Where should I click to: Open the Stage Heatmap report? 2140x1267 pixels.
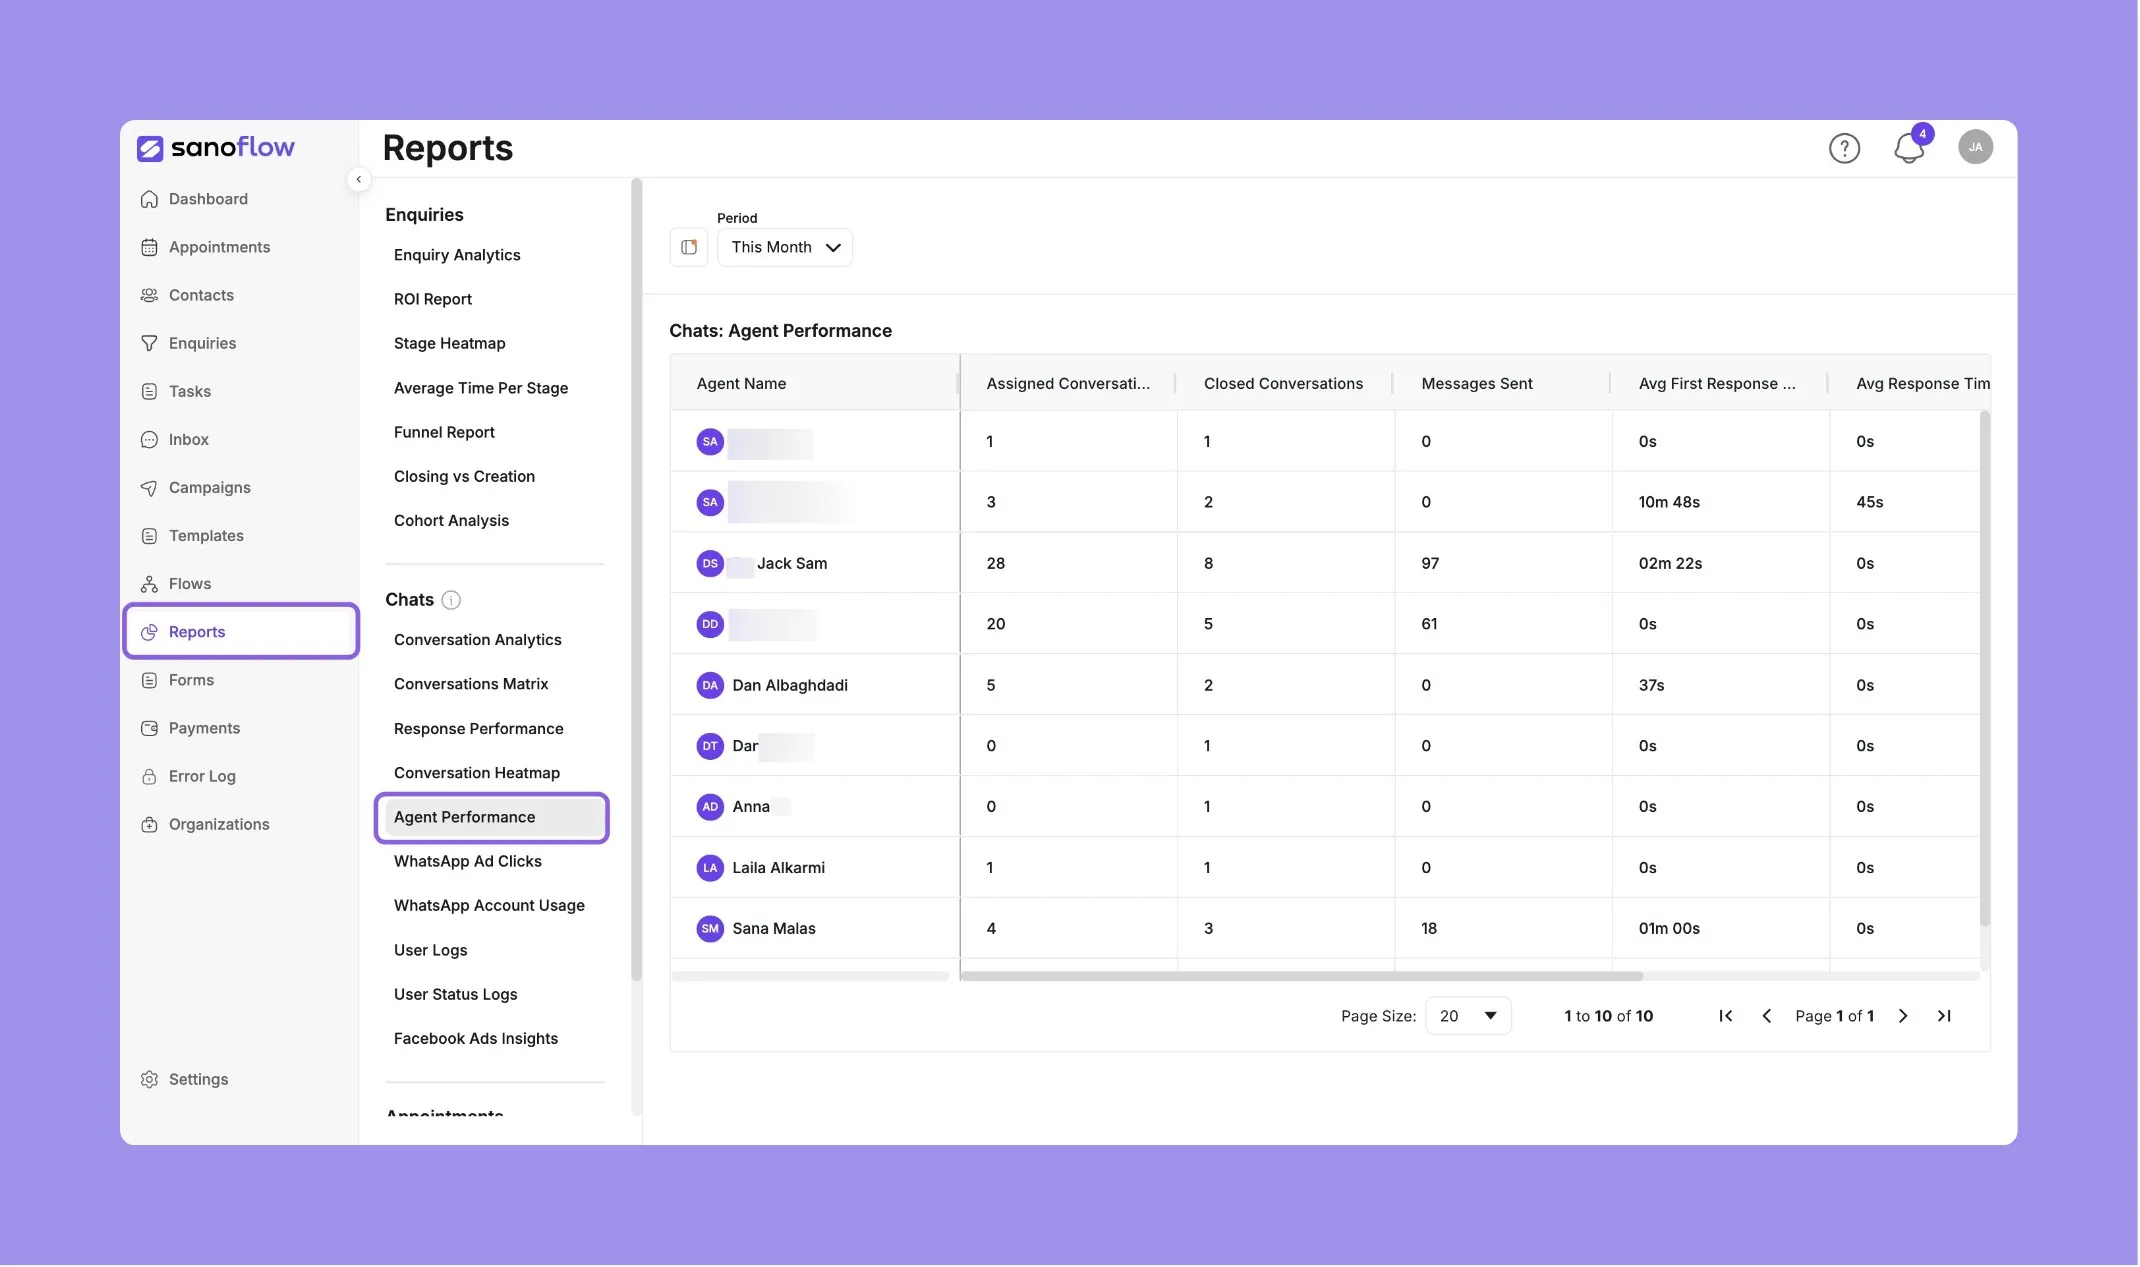coord(450,343)
